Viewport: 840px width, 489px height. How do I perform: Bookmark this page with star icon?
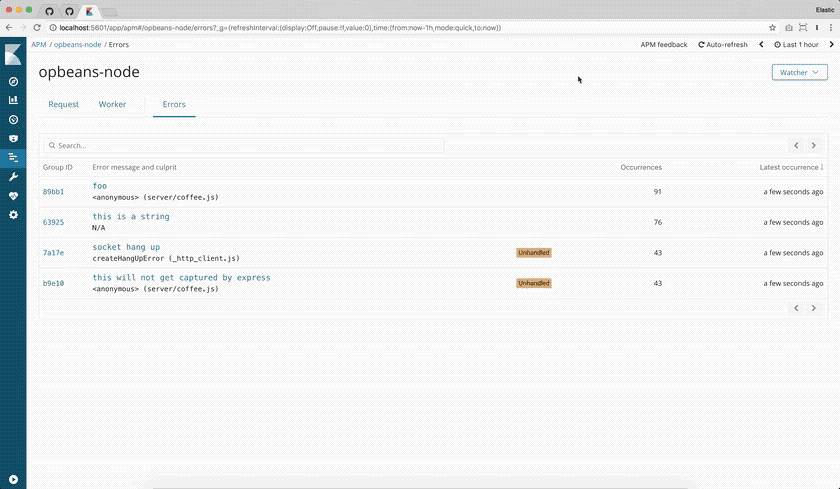772,28
